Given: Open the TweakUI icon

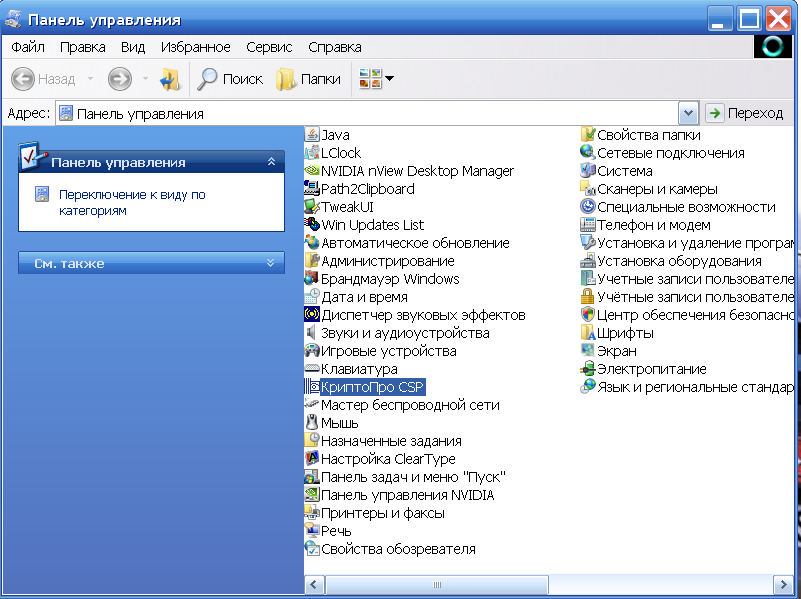Looking at the screenshot, I should [x=312, y=207].
